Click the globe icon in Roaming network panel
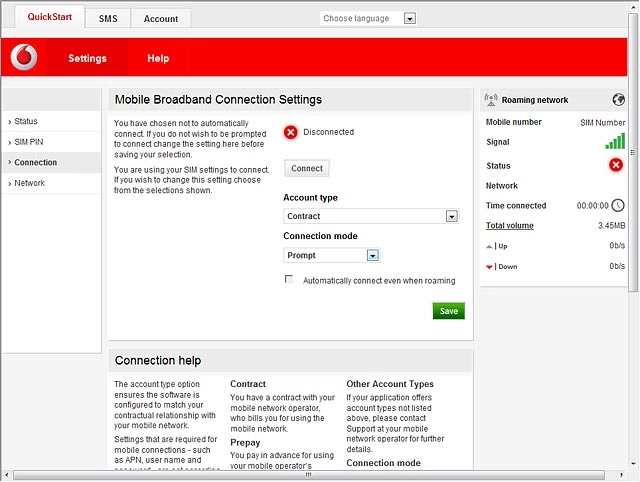Image resolution: width=640 pixels, height=482 pixels. click(618, 100)
